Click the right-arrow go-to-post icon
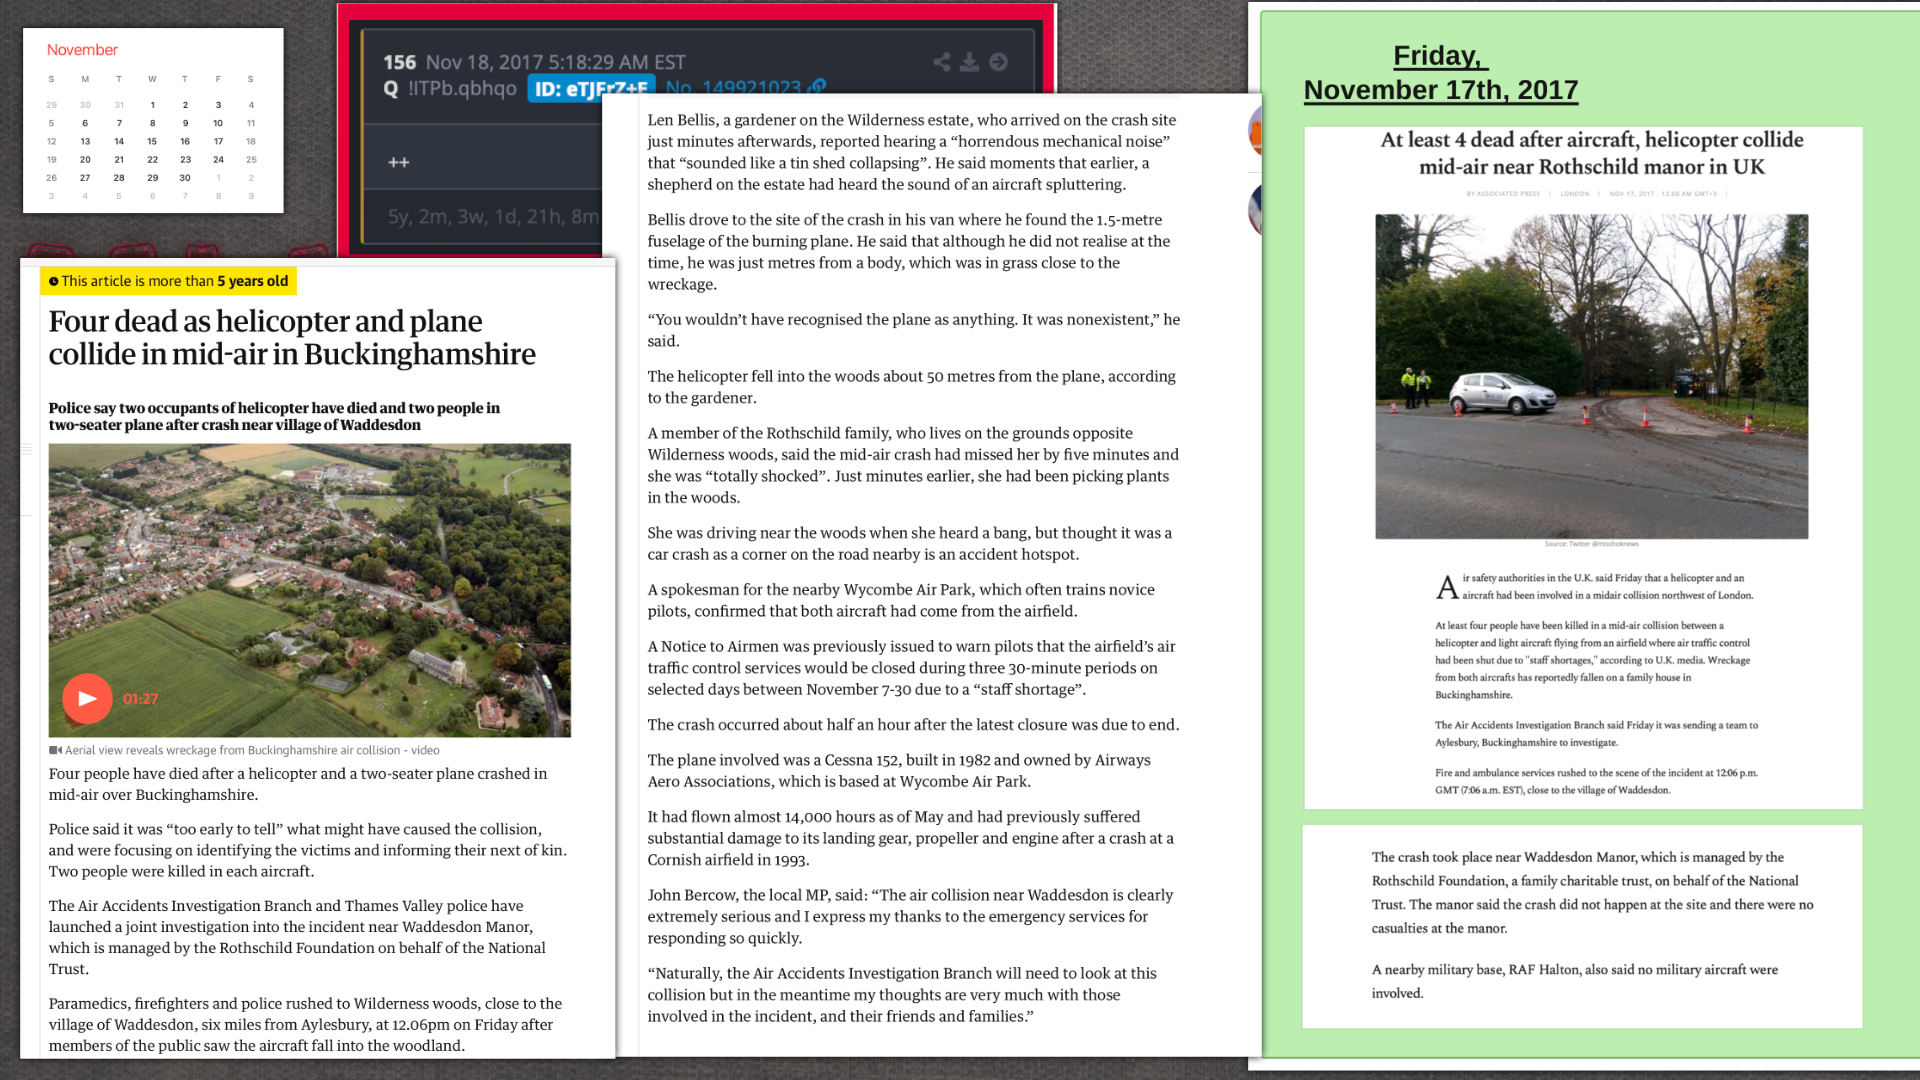Image resolution: width=1920 pixels, height=1080 pixels. [x=998, y=62]
